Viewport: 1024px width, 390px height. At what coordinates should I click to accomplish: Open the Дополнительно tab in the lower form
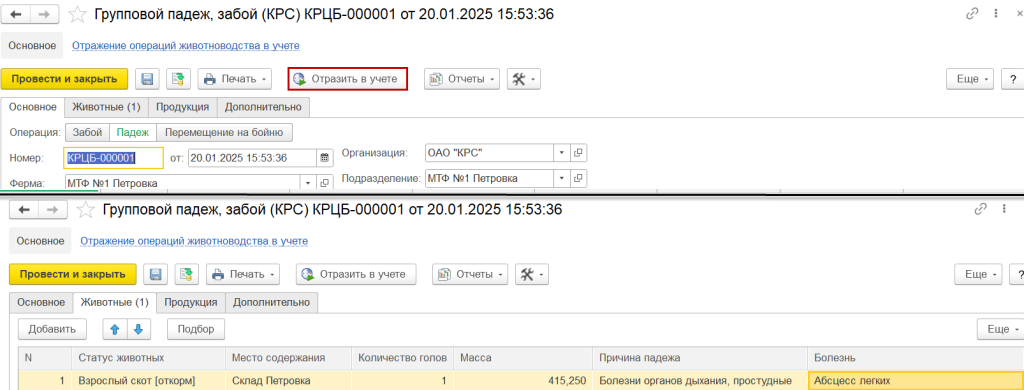(x=272, y=302)
